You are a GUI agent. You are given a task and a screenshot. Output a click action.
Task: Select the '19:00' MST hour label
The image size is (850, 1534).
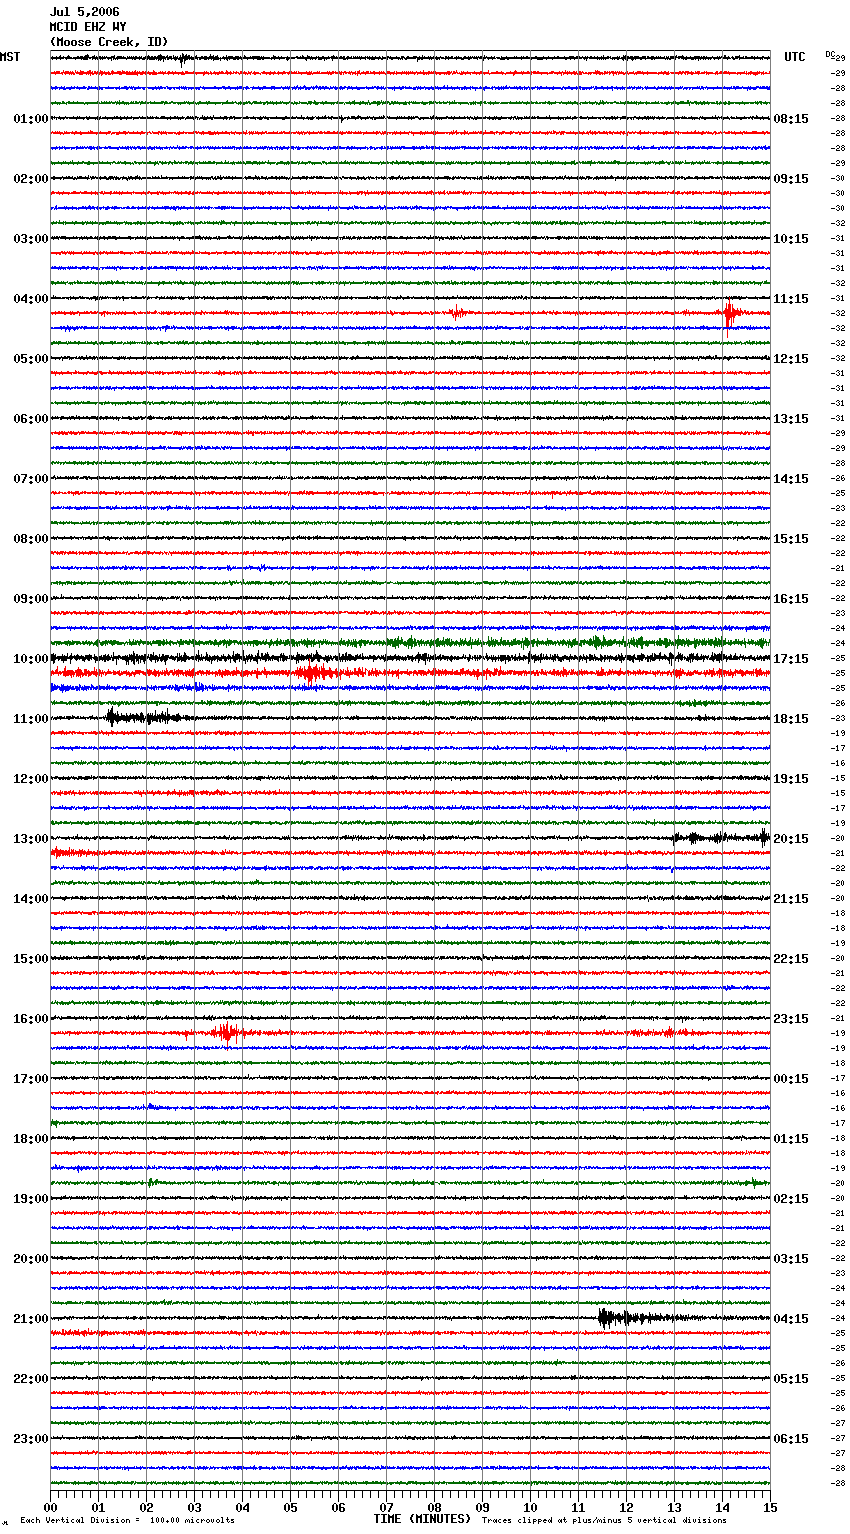pos(31,1199)
